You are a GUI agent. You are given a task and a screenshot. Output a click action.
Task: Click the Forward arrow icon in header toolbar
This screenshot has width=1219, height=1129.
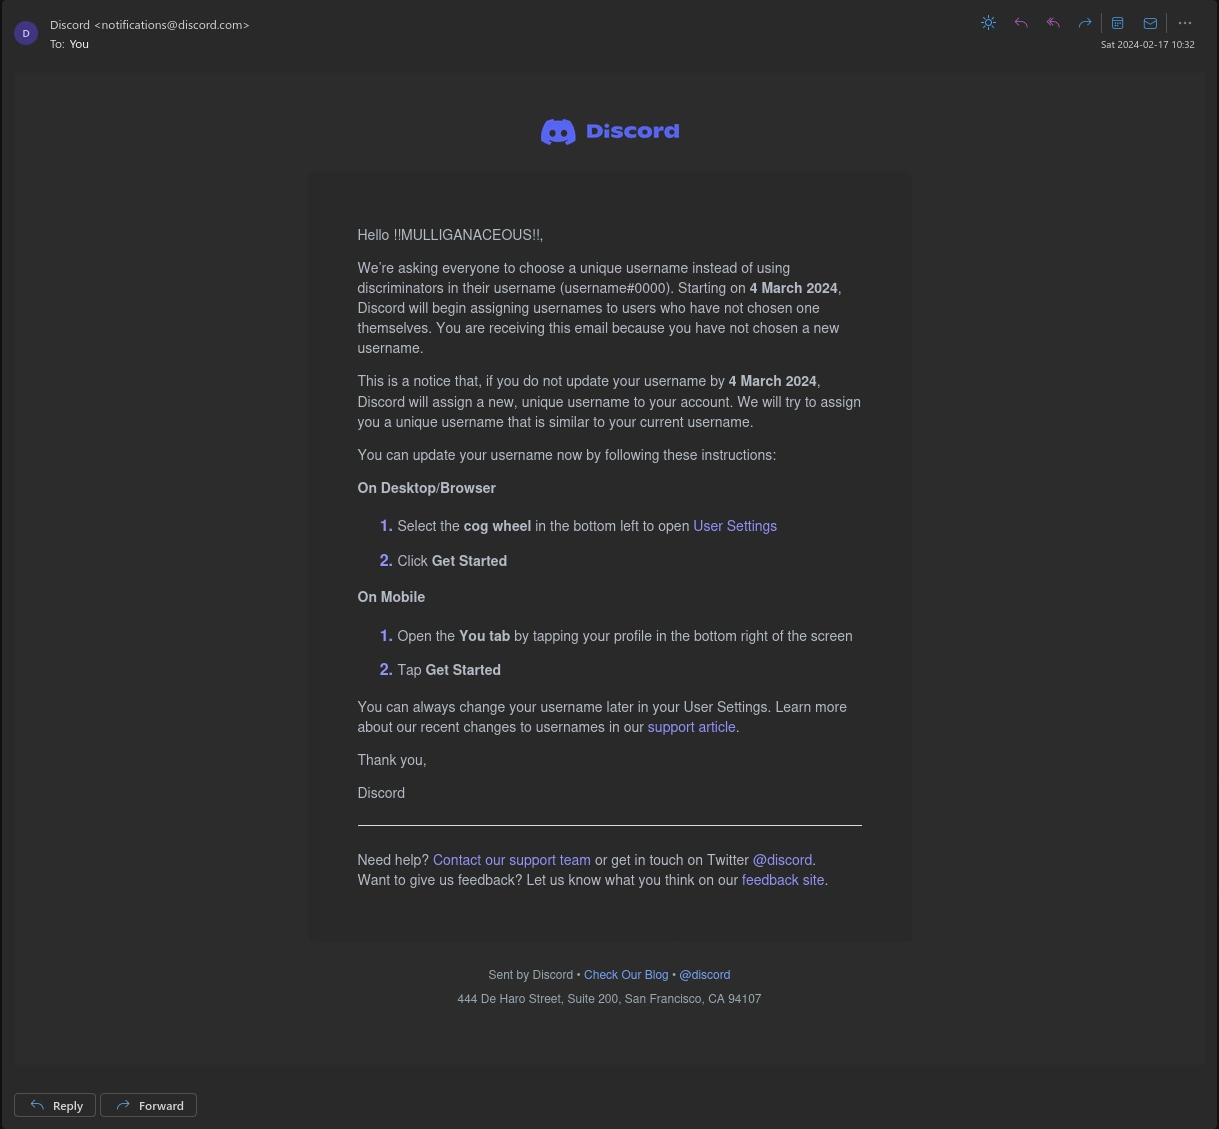coord(1085,23)
